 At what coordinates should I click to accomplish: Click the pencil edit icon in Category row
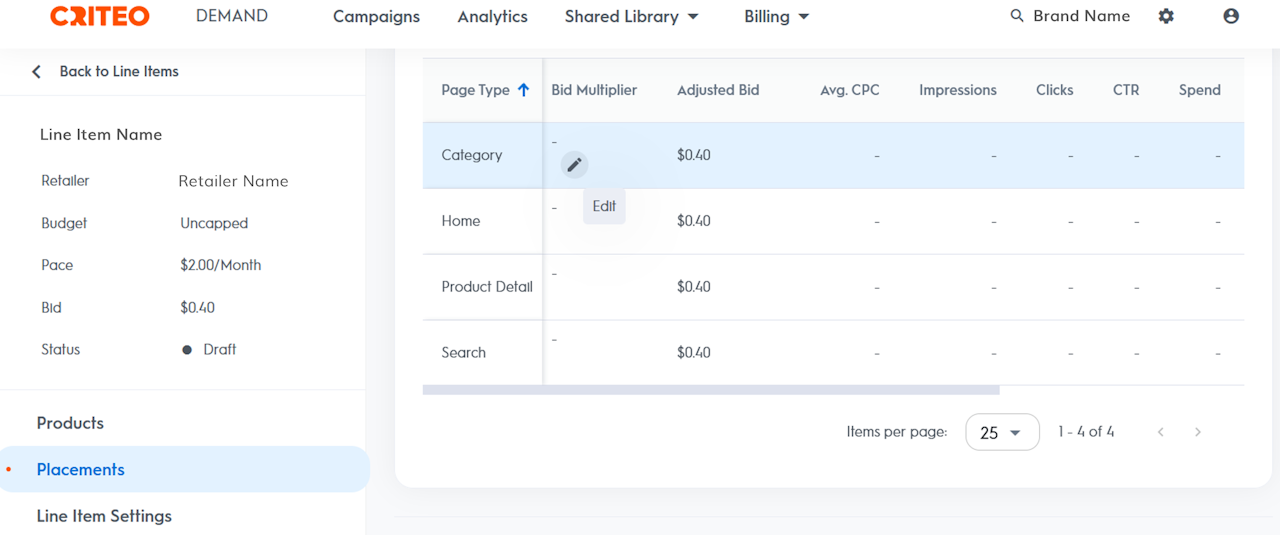pos(574,165)
